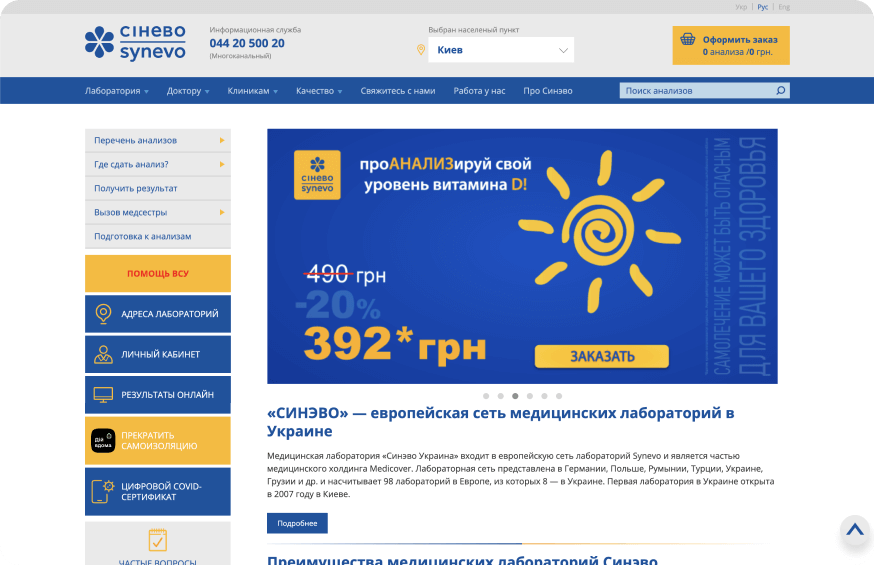The width and height of the screenshot is (874, 565).
Task: Click the map pin beside city selector
Action: tap(421, 50)
